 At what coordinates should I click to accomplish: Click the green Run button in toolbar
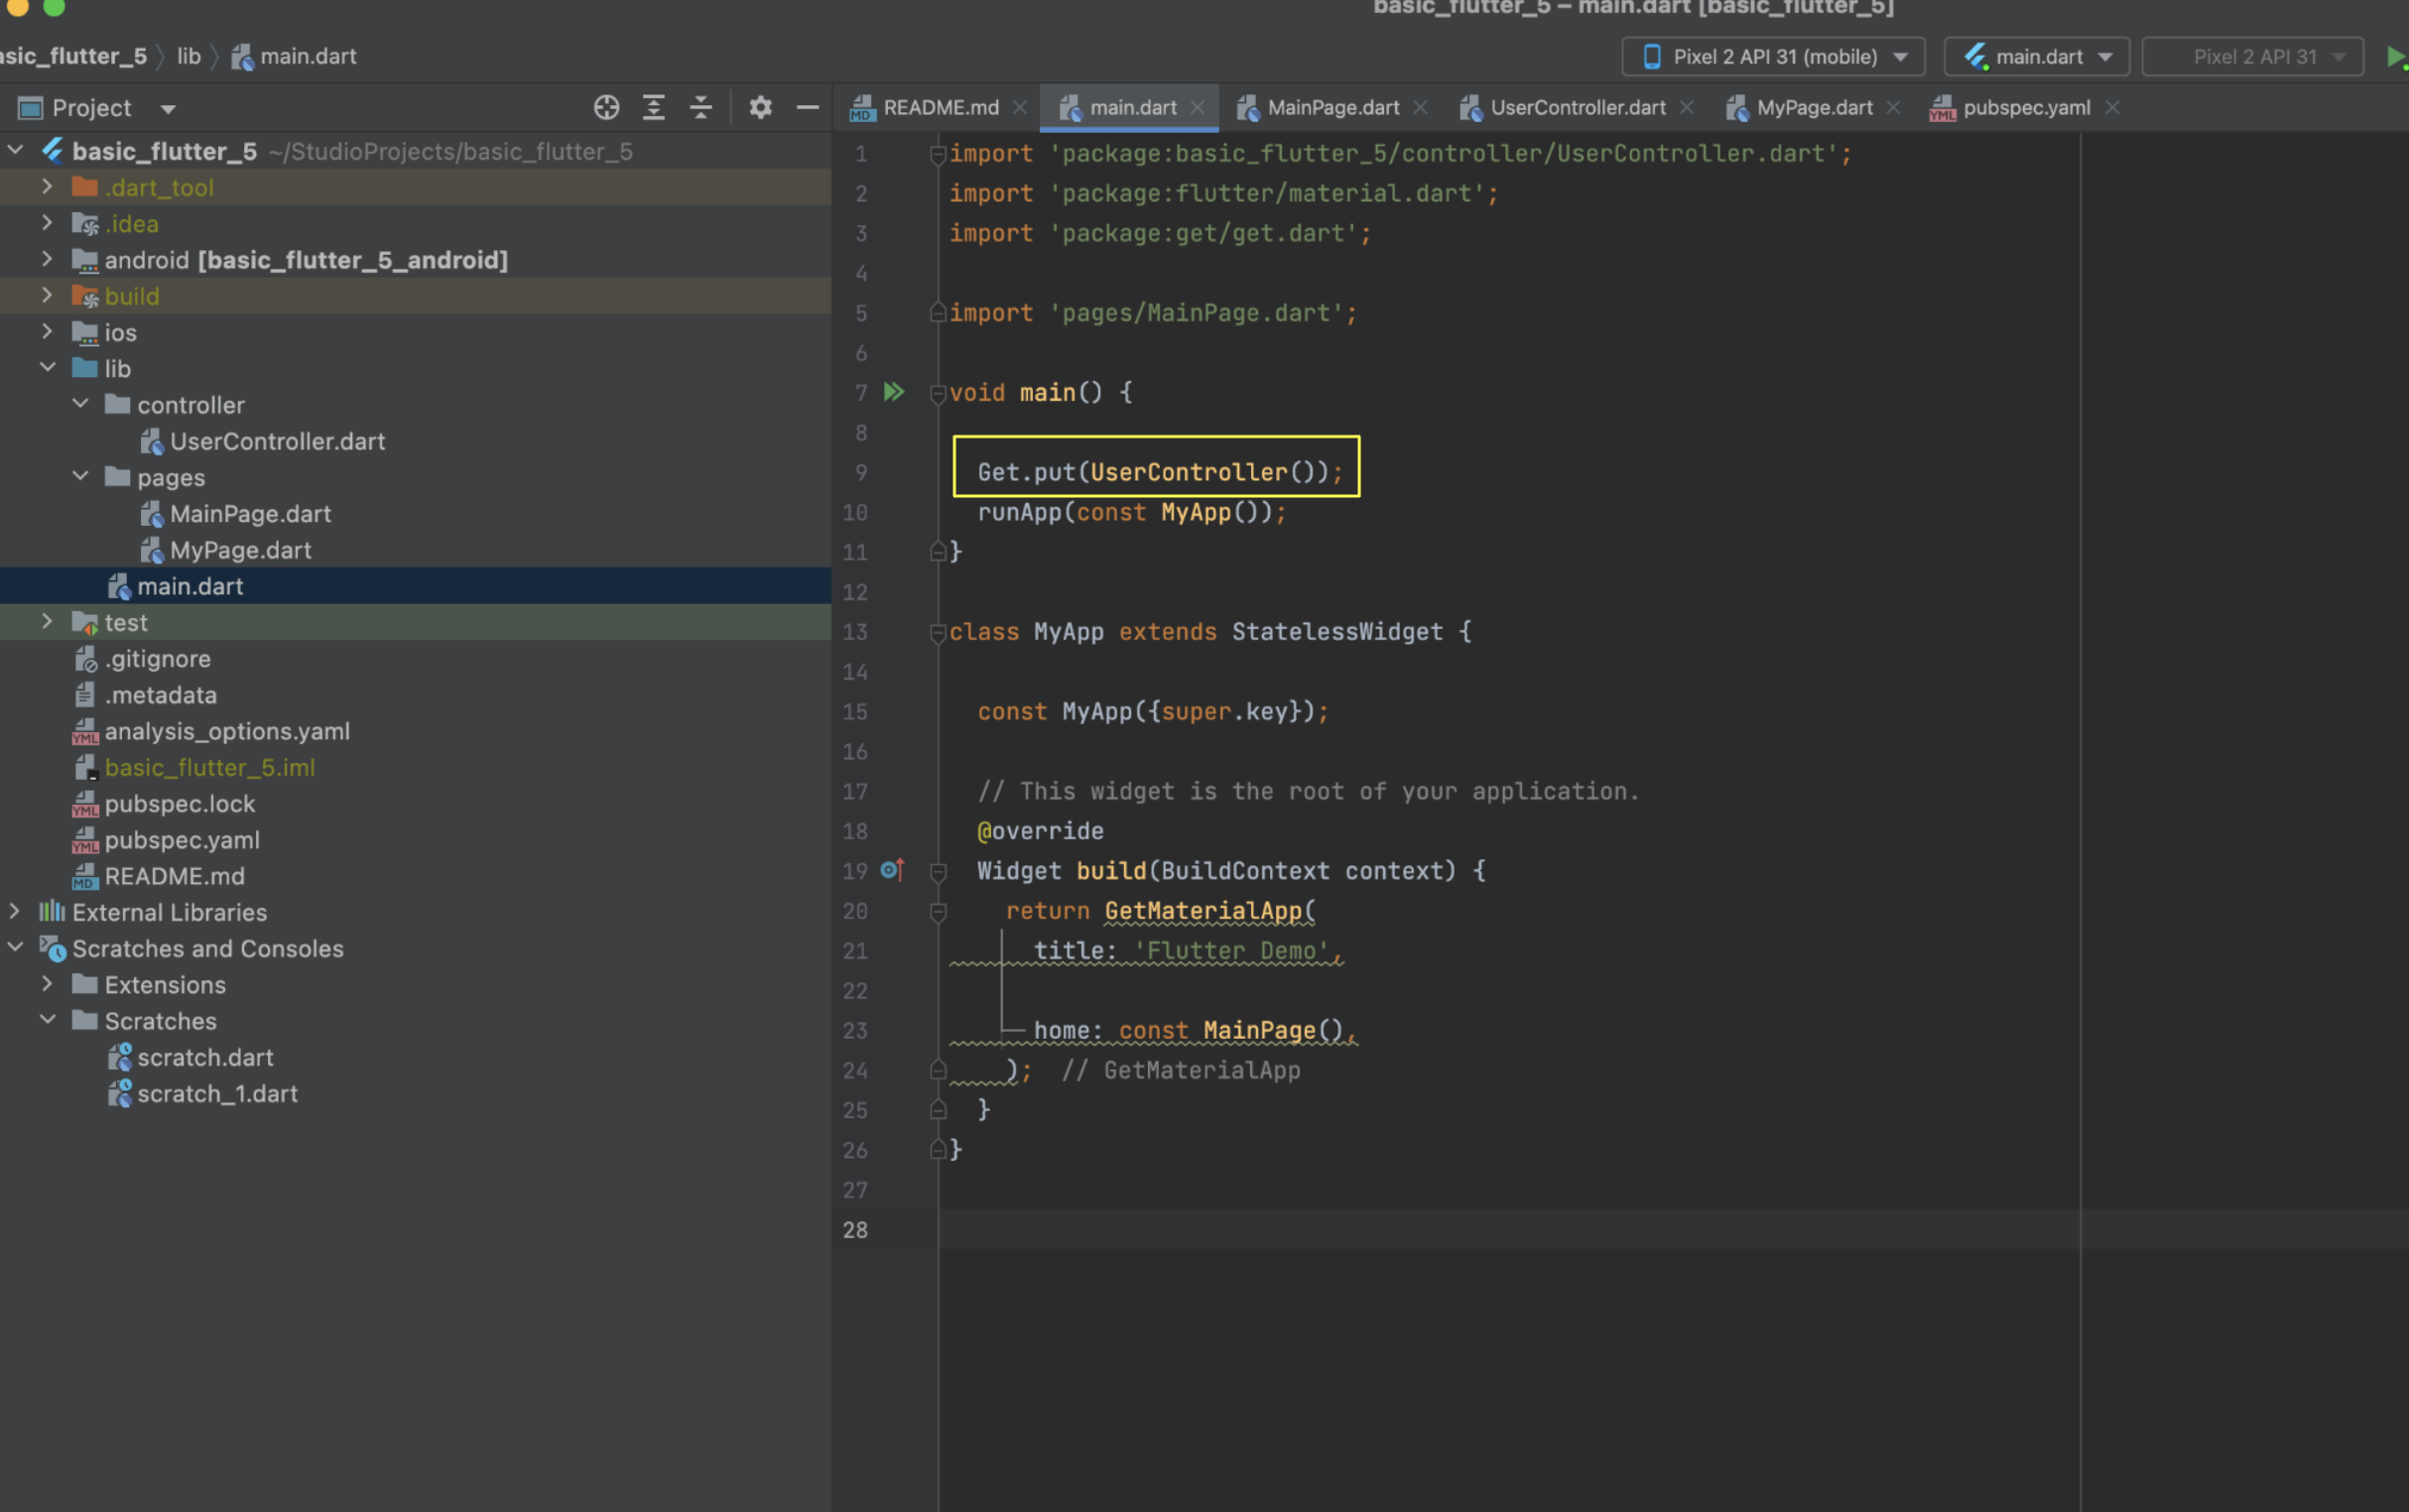2395,57
